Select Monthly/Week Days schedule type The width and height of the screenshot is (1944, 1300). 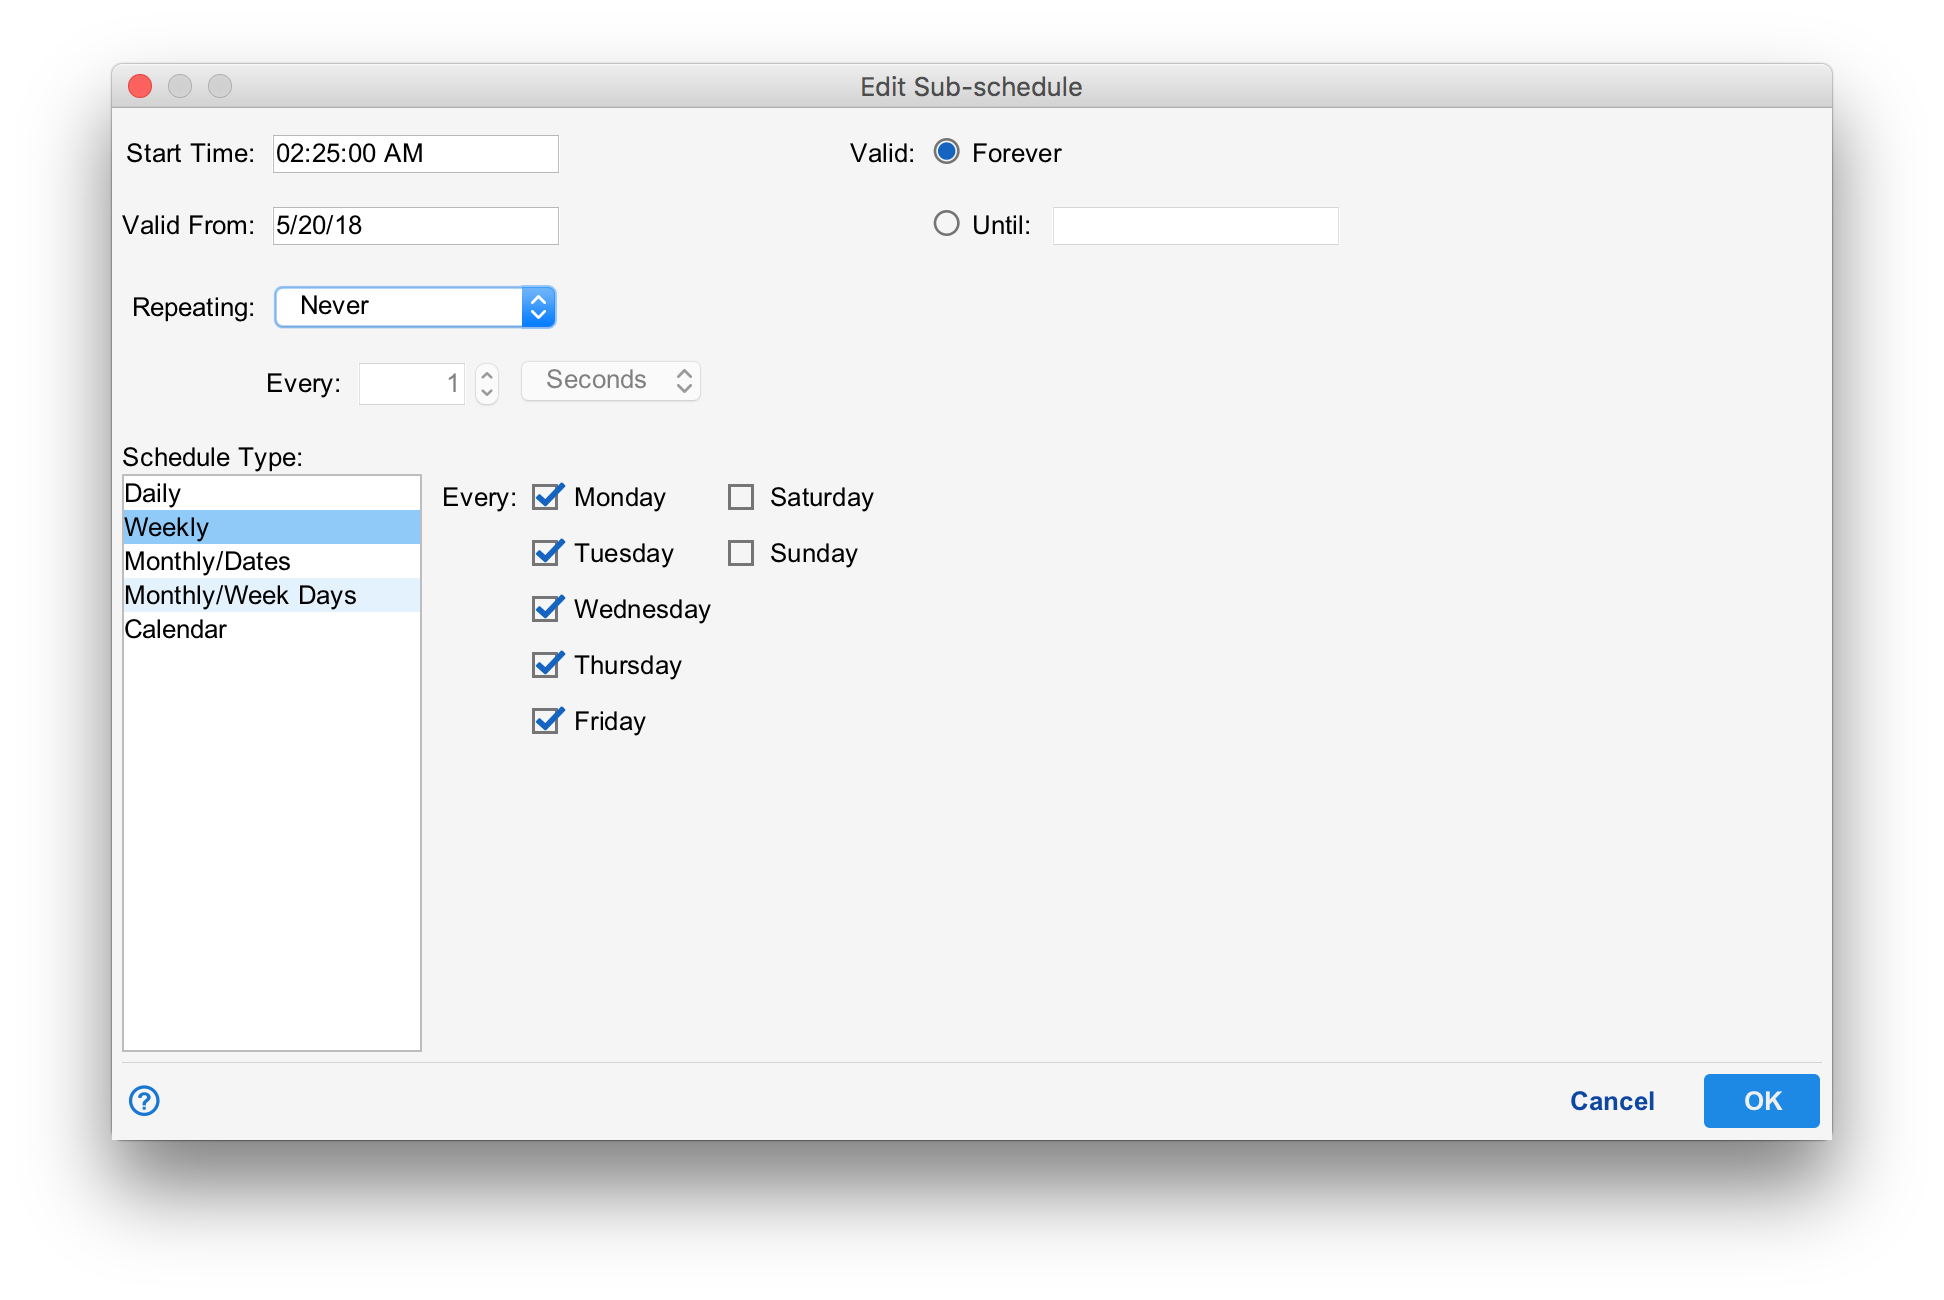point(270,595)
